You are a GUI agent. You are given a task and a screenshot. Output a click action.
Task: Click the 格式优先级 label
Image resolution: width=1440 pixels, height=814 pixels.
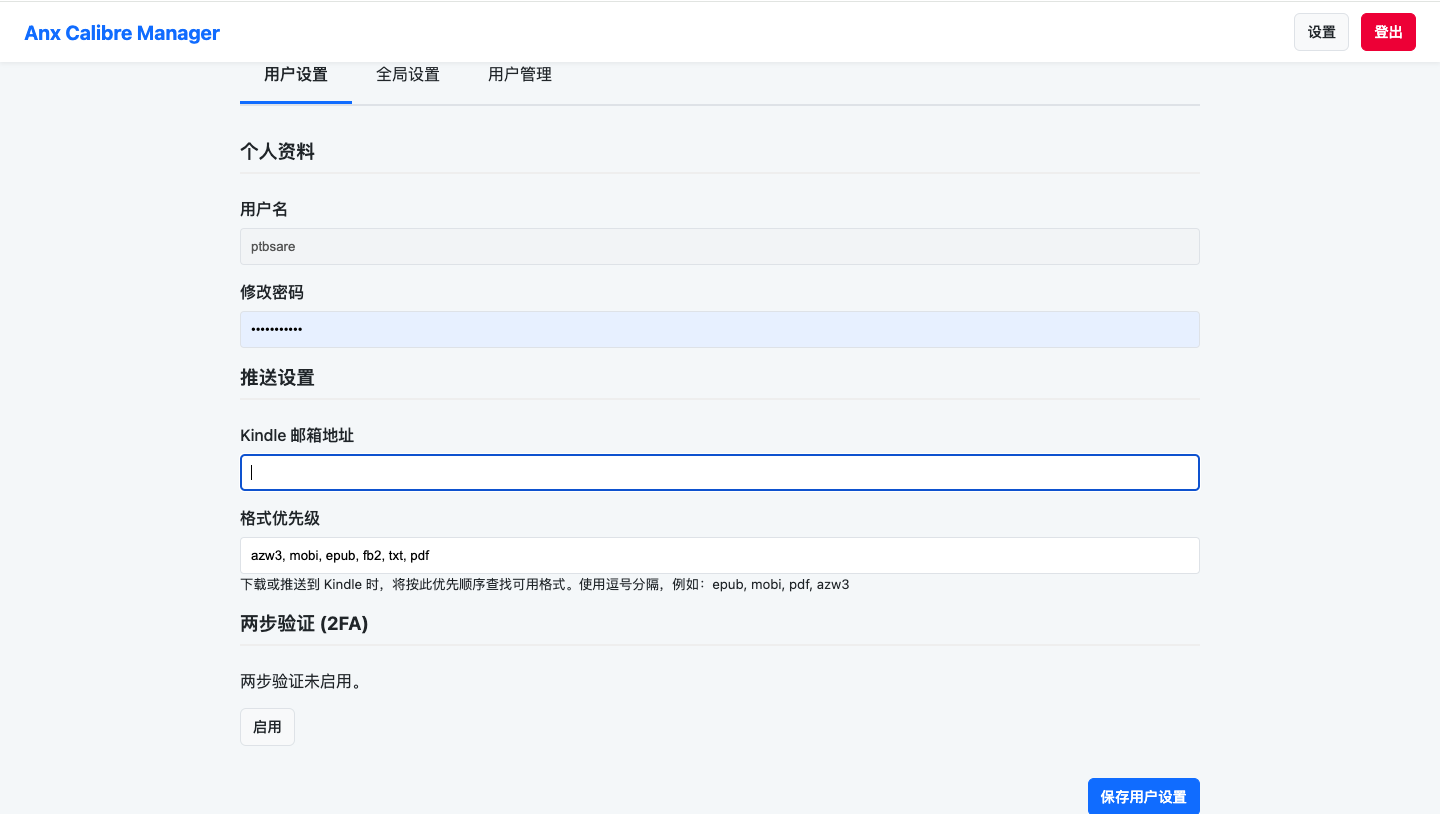click(x=280, y=518)
